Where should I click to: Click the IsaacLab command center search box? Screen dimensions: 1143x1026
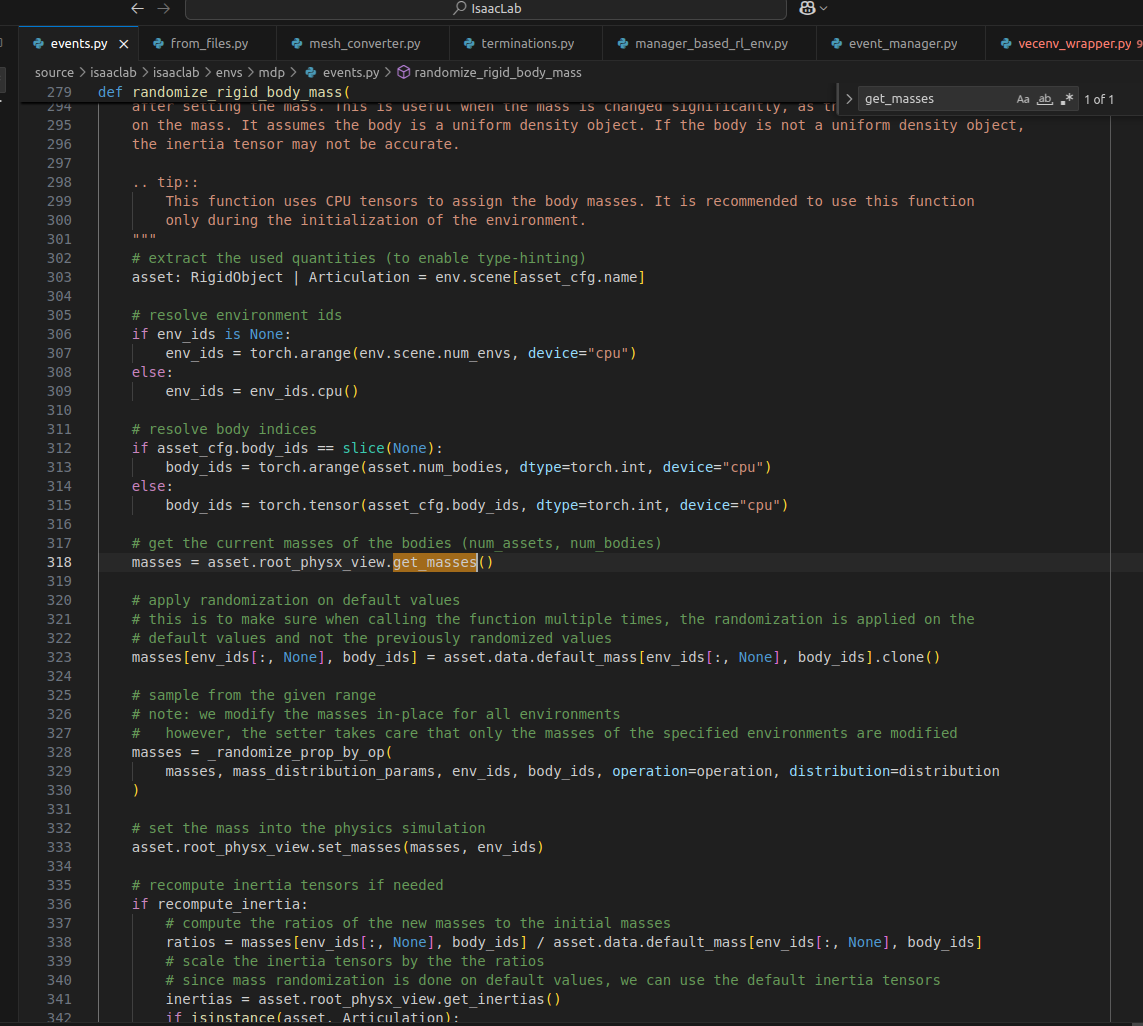485,9
